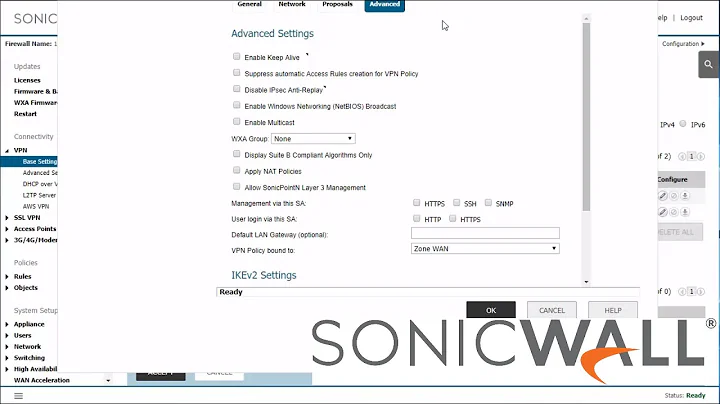Open L2TP Server item
Image resolution: width=720 pixels, height=404 pixels.
pos(39,195)
